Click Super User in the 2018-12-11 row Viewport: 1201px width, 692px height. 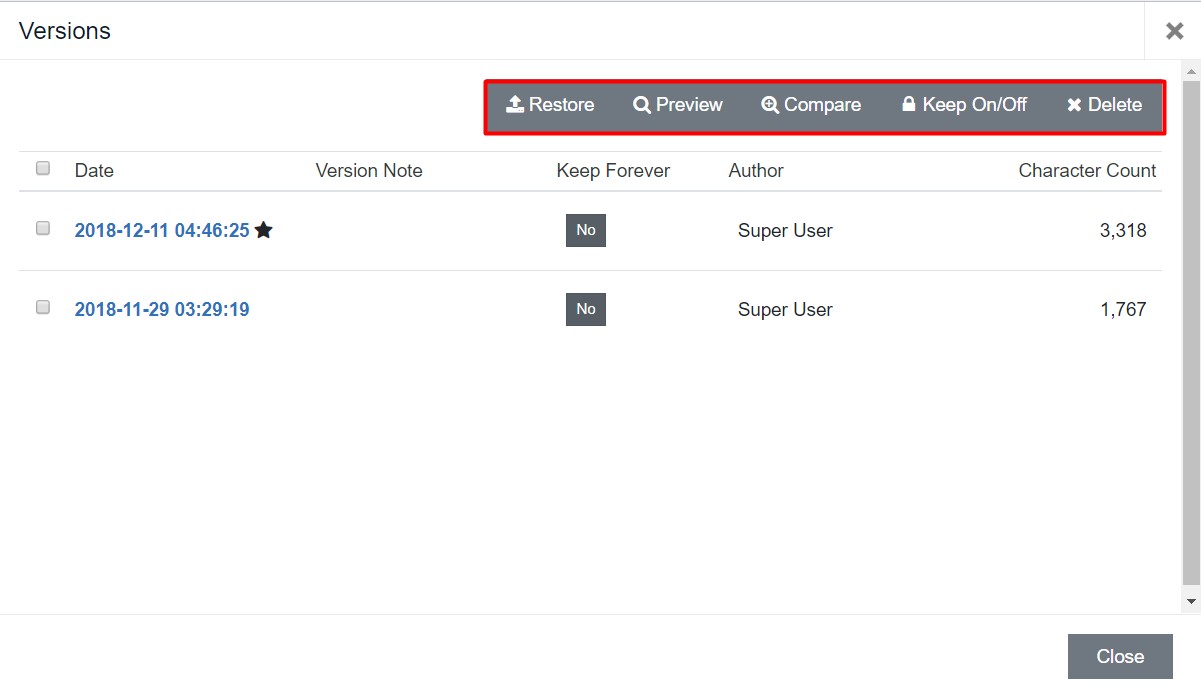pos(785,230)
